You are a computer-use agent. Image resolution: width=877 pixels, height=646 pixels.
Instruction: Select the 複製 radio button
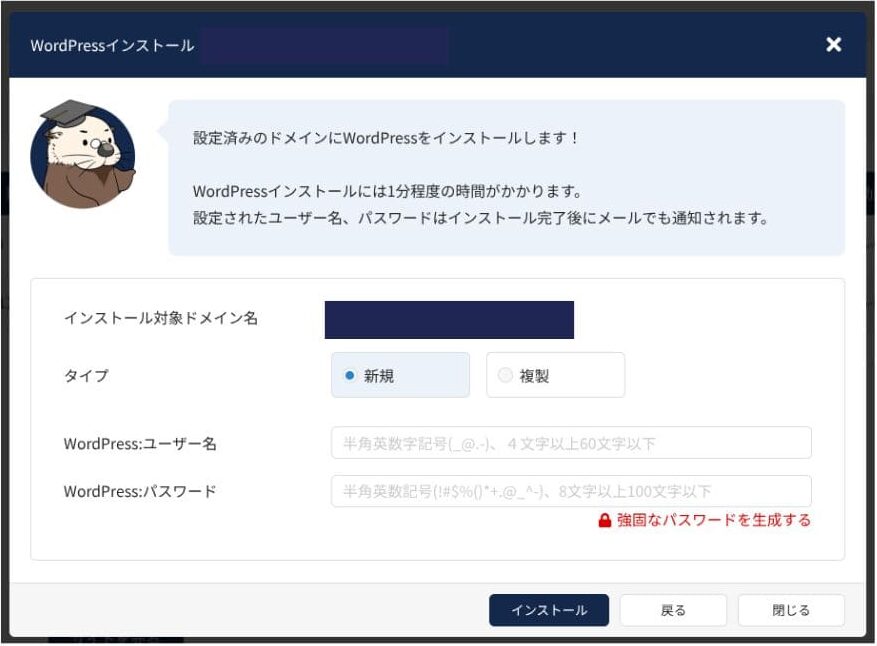click(x=505, y=376)
